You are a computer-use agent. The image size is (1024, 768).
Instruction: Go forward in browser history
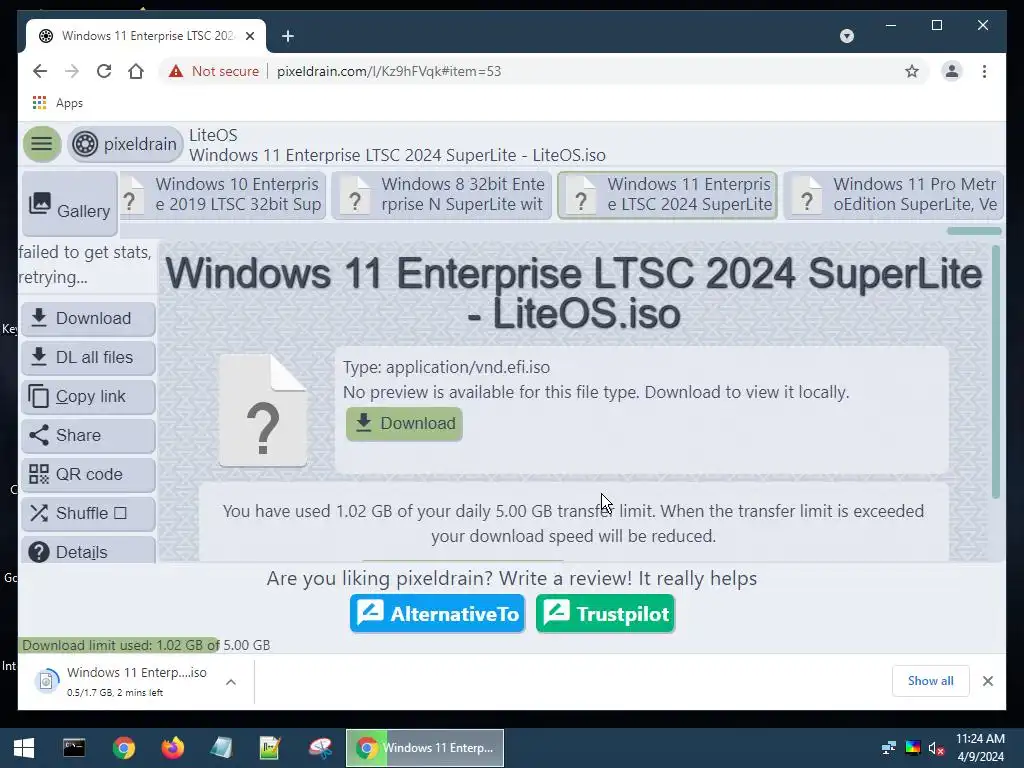(x=72, y=71)
